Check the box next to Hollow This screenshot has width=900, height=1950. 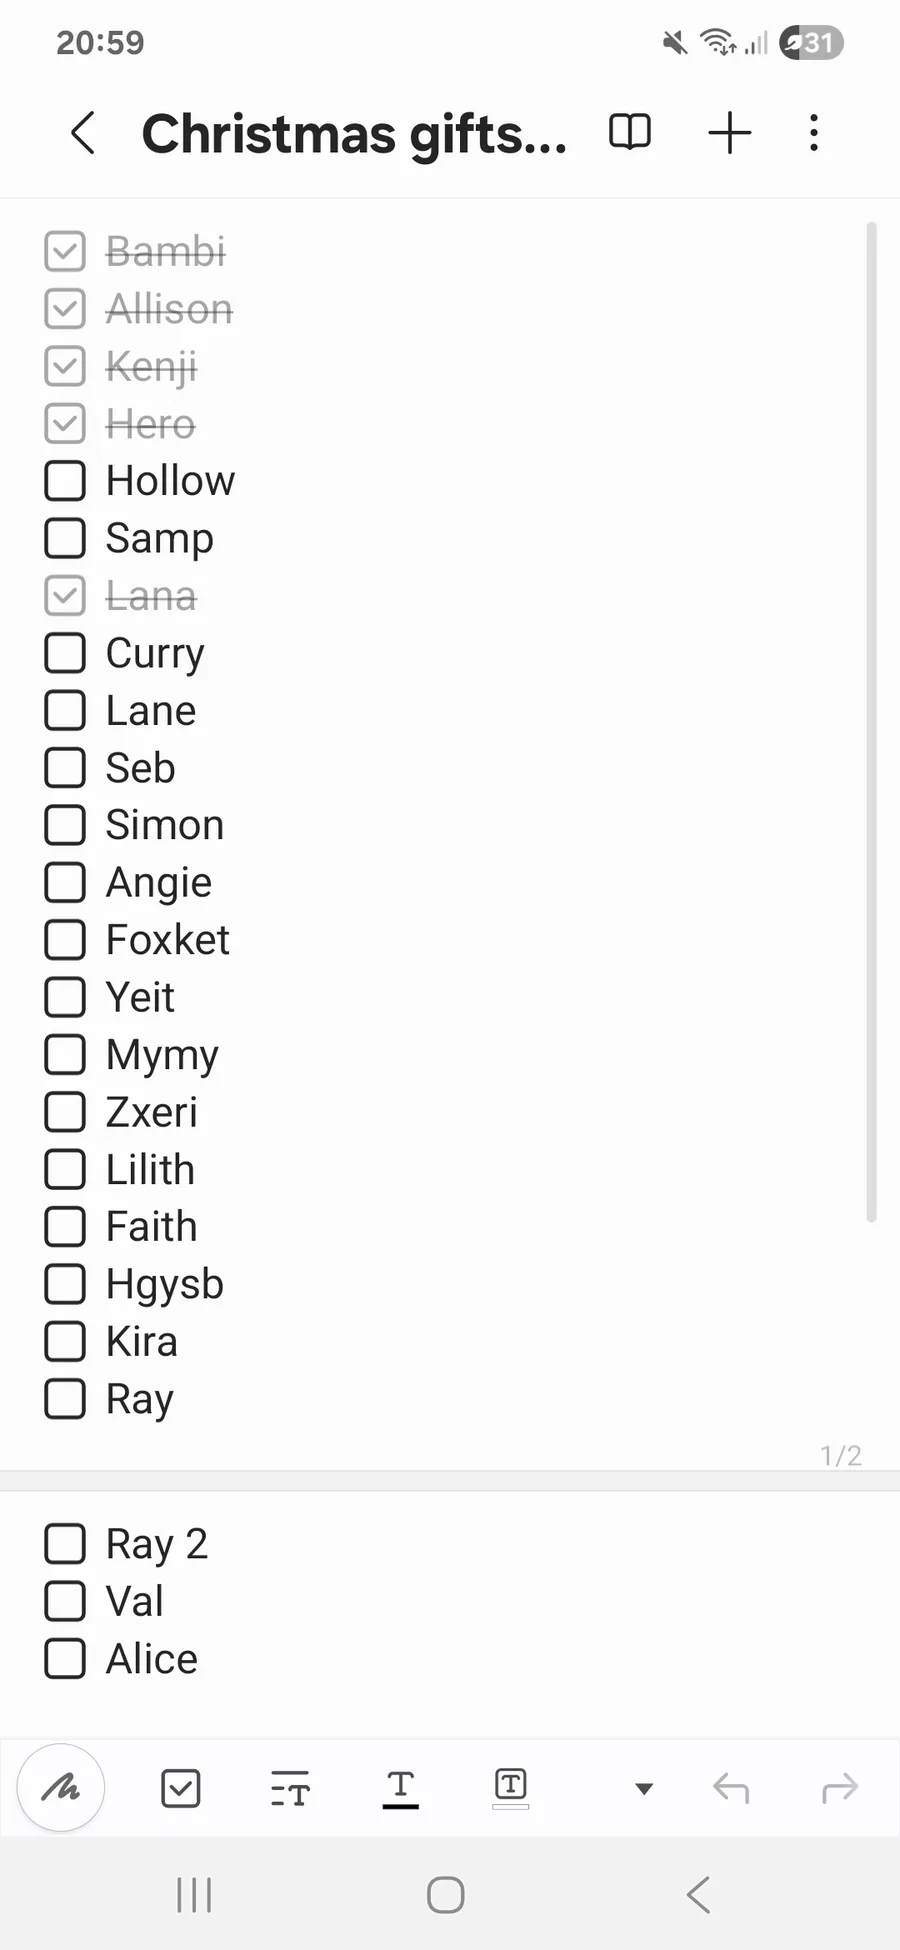tap(65, 481)
